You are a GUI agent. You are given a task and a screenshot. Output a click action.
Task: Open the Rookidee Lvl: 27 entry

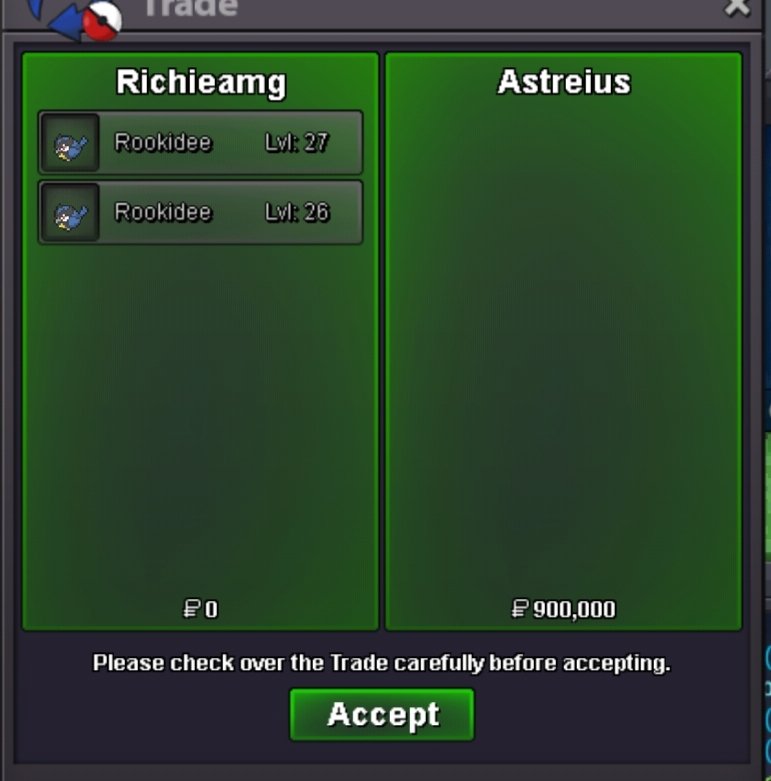click(201, 143)
